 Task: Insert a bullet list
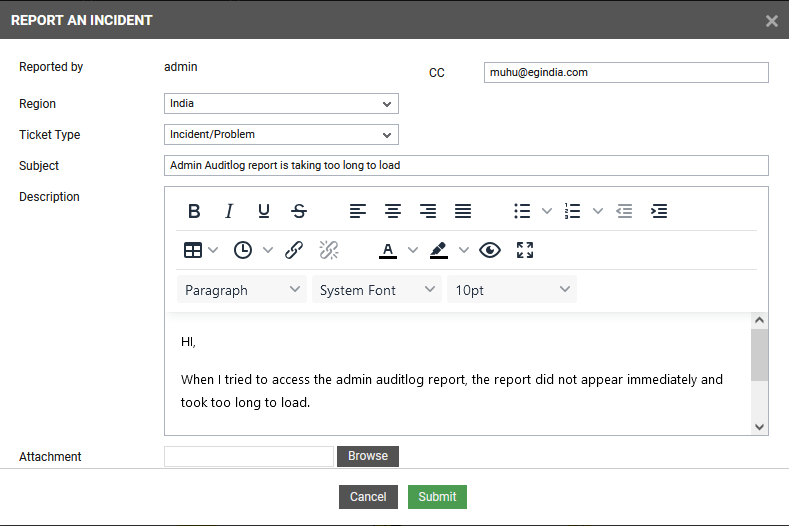pos(522,211)
